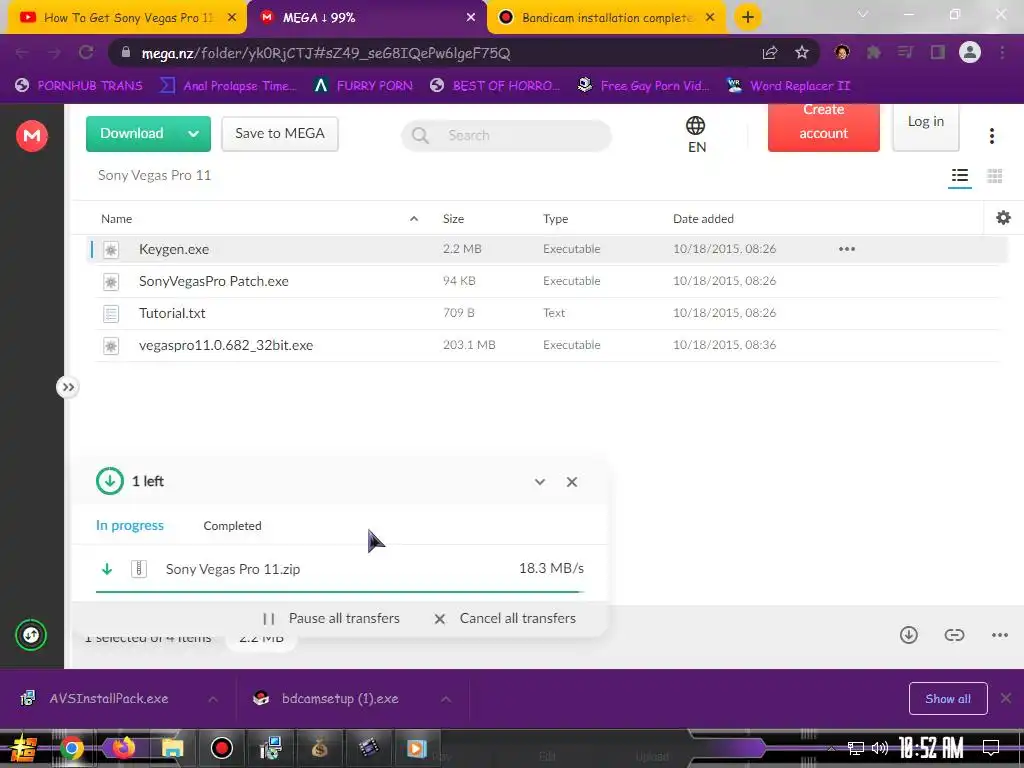
Task: Pause all transfers
Action: (331, 618)
